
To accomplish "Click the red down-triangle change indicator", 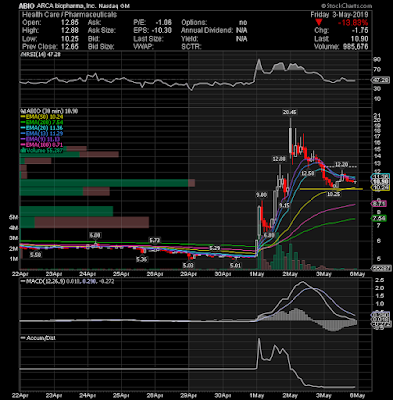I will 319,23.
